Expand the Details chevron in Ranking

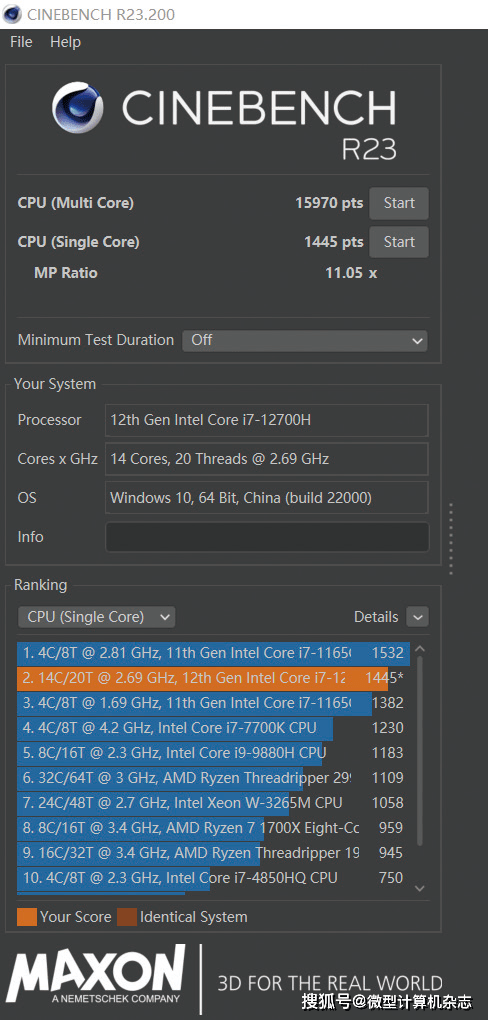coord(417,617)
